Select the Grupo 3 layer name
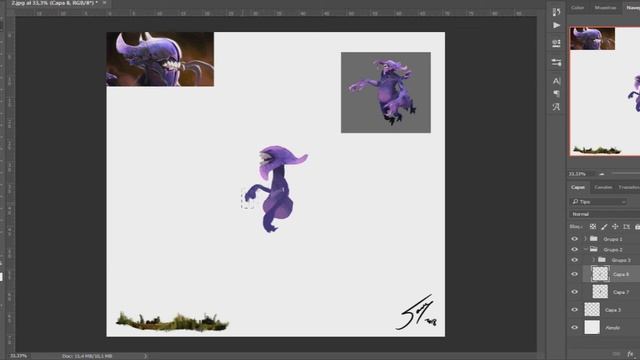640x360 pixels. click(621, 260)
